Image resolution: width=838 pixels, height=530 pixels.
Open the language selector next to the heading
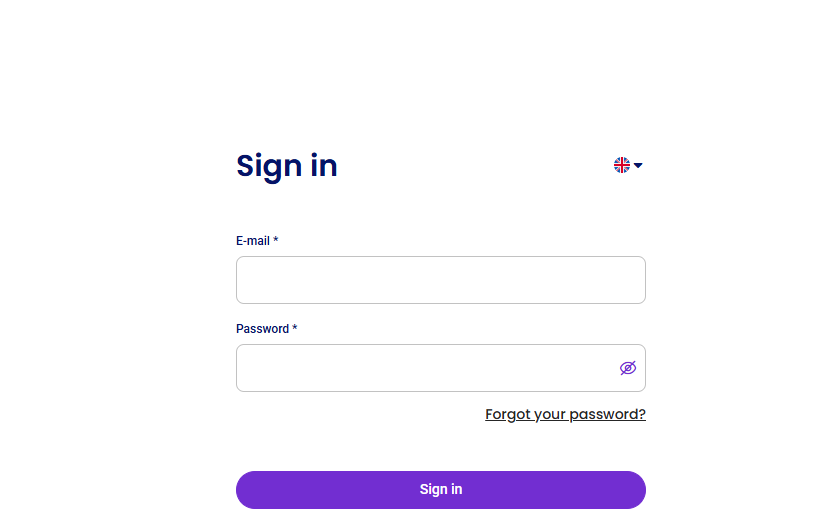(628, 165)
